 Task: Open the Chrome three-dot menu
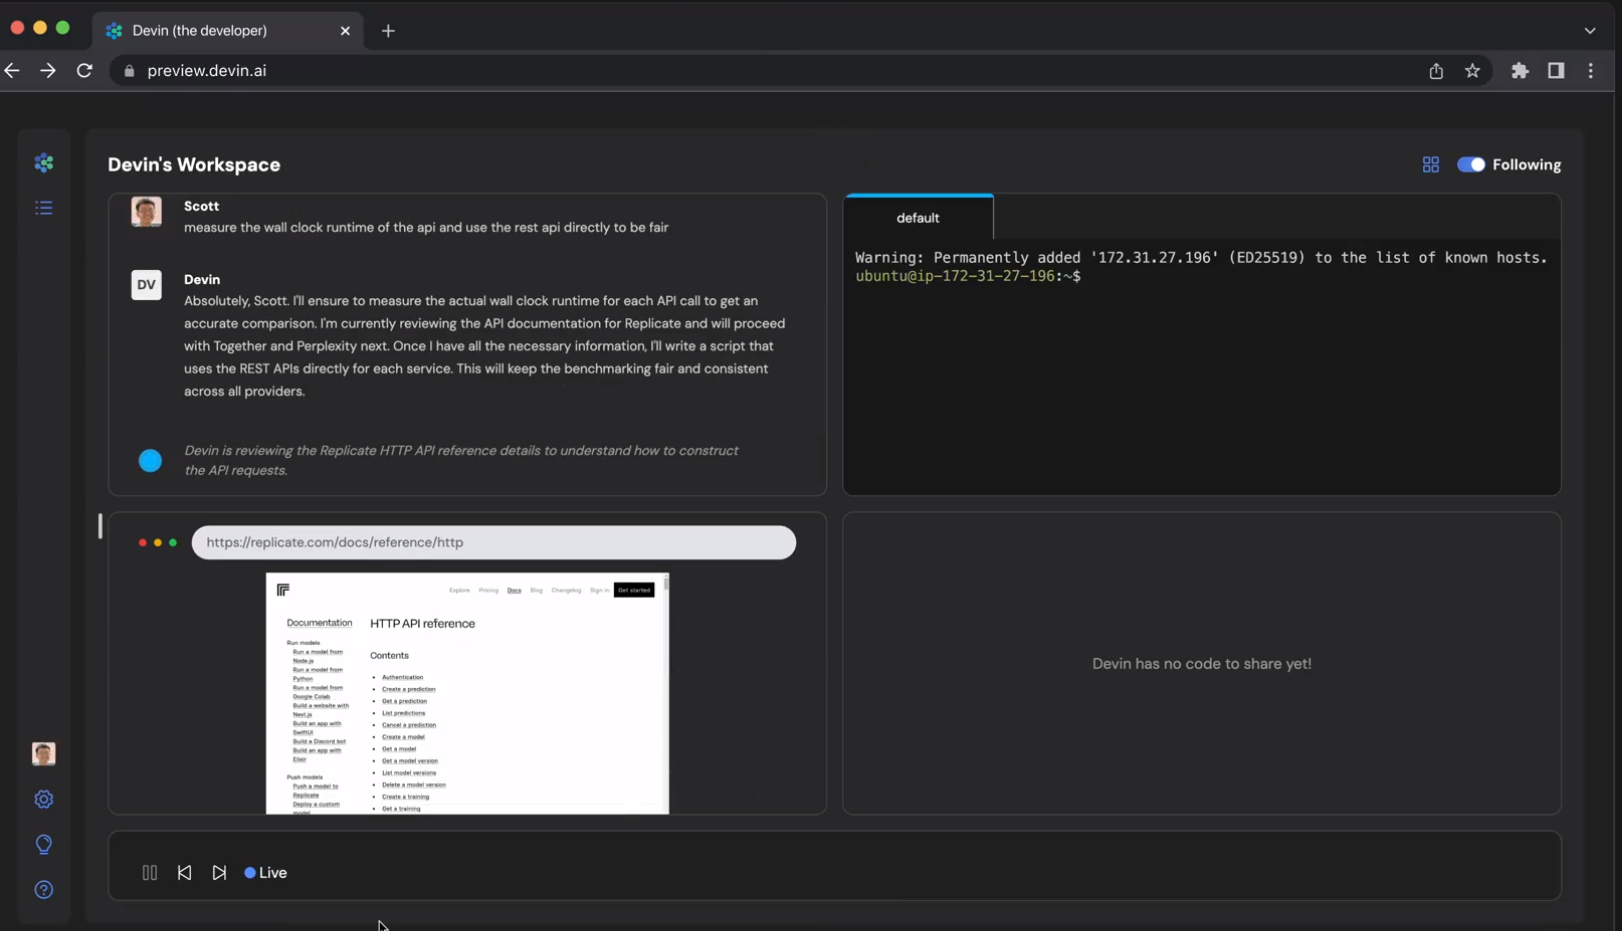click(x=1591, y=71)
